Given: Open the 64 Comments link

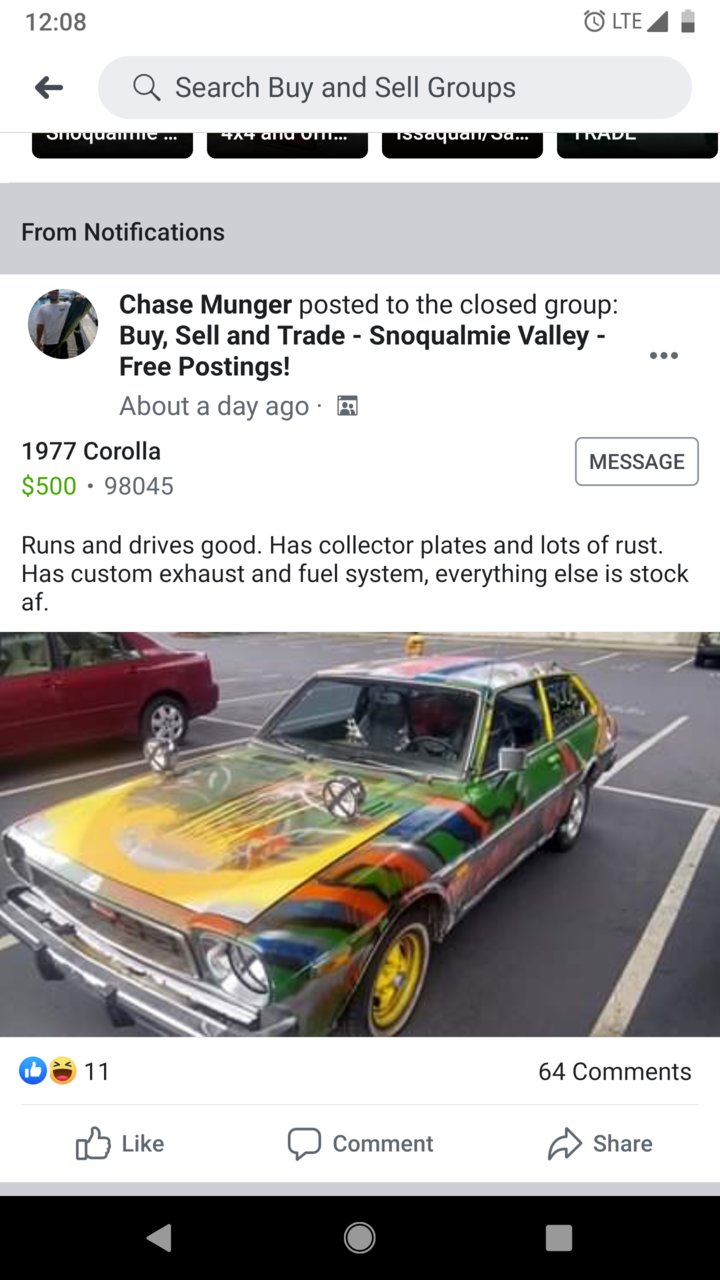Looking at the screenshot, I should coord(614,1071).
